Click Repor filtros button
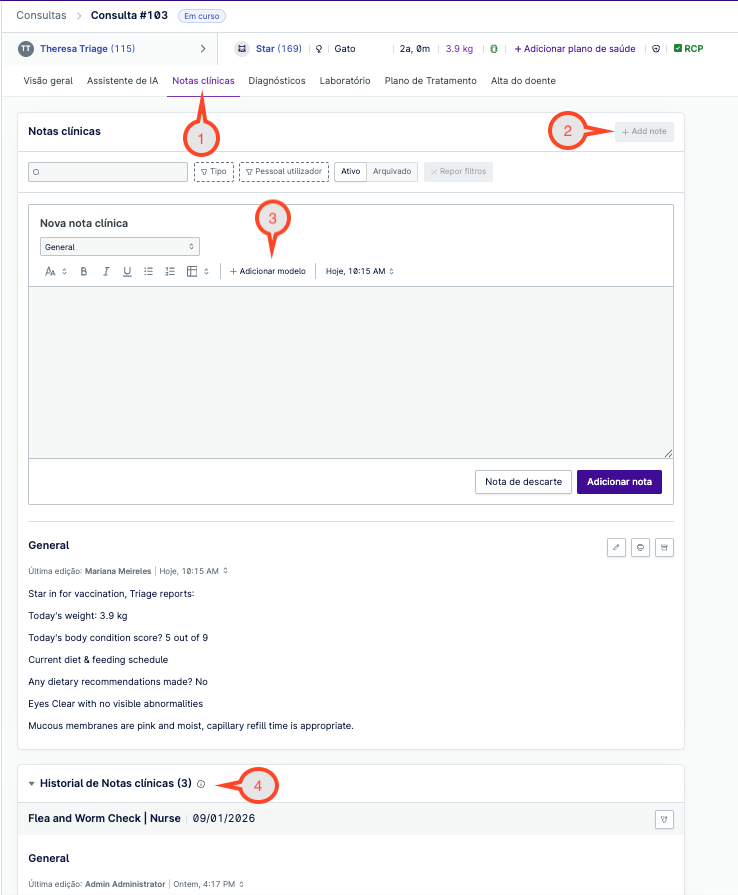This screenshot has width=738, height=895. pyautogui.click(x=458, y=172)
